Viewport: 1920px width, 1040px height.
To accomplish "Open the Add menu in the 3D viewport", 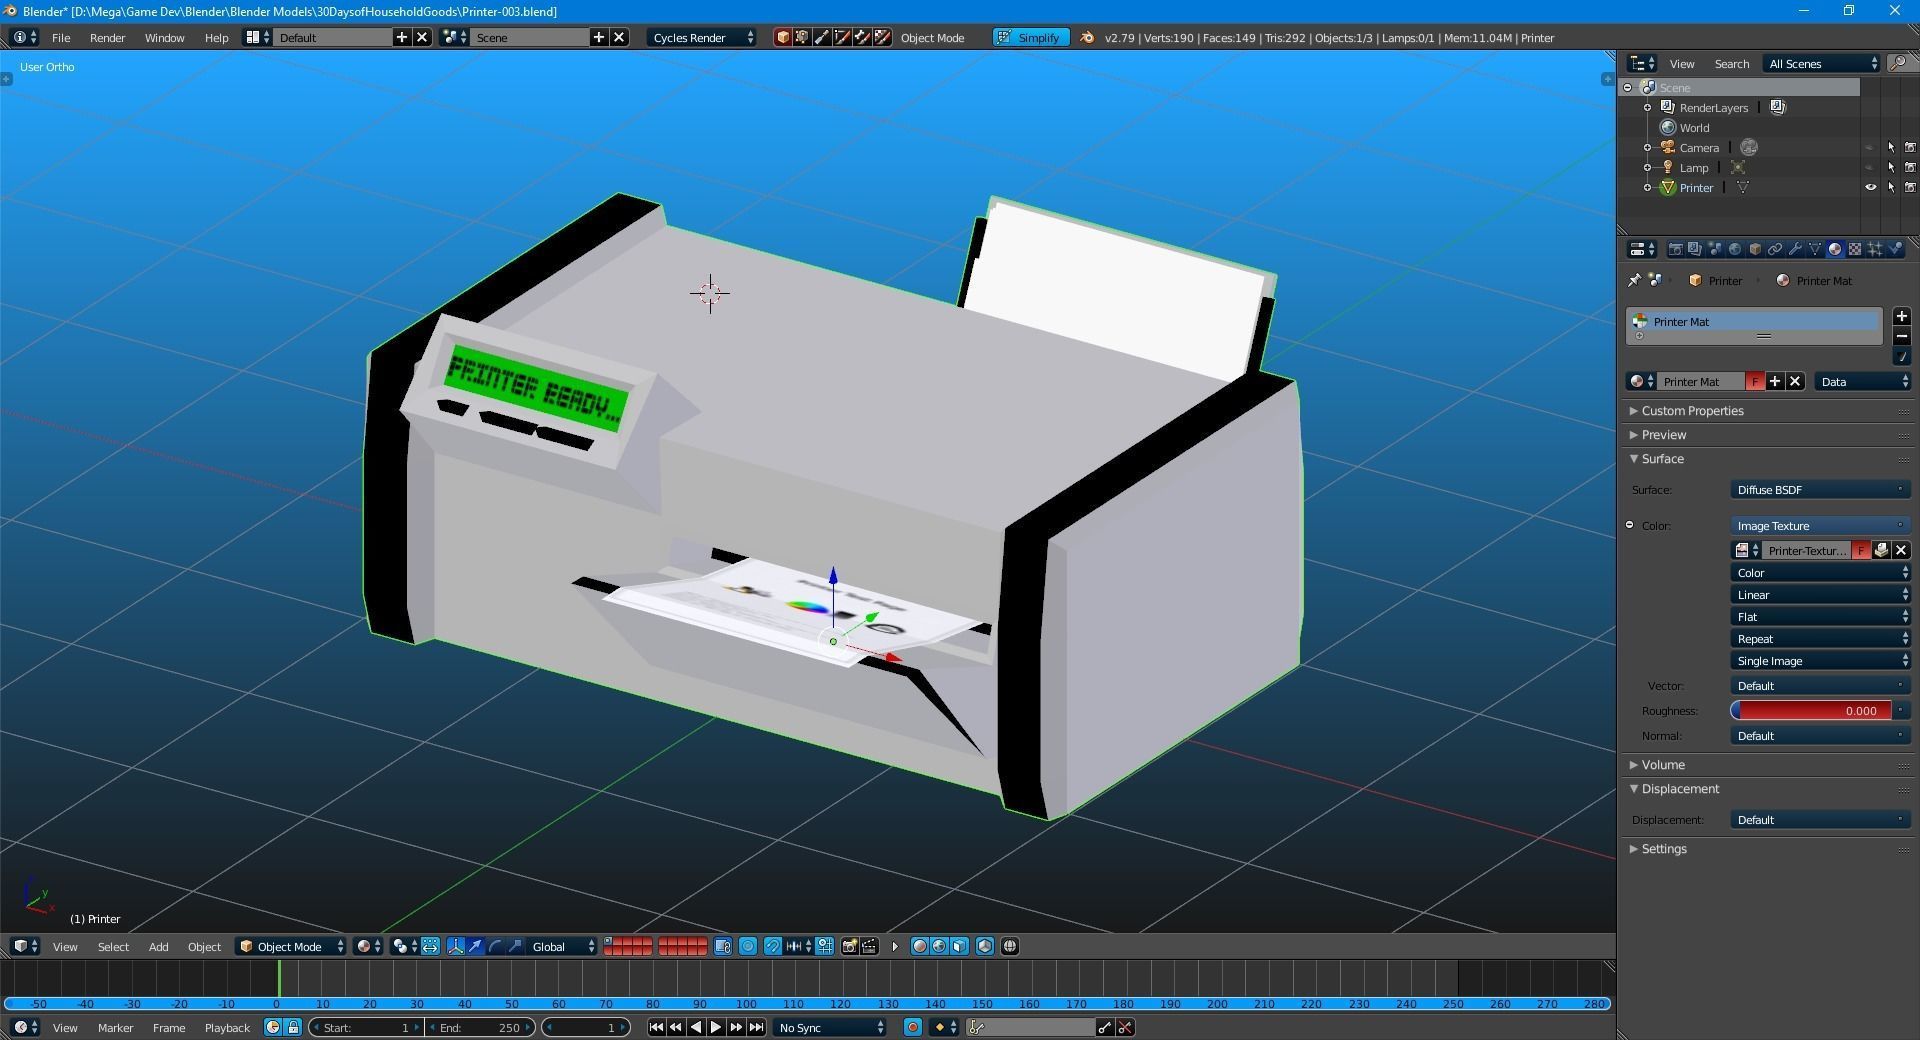I will (x=158, y=947).
